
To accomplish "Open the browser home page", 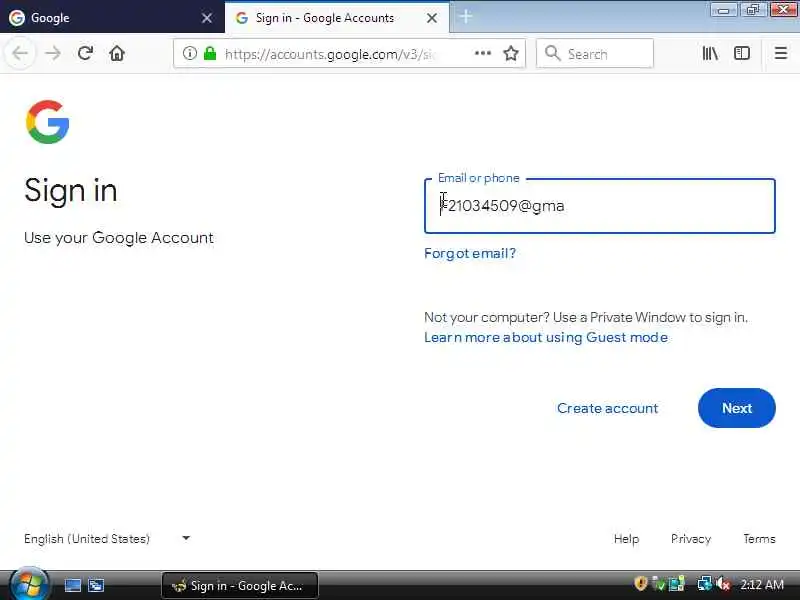I will tap(117, 53).
